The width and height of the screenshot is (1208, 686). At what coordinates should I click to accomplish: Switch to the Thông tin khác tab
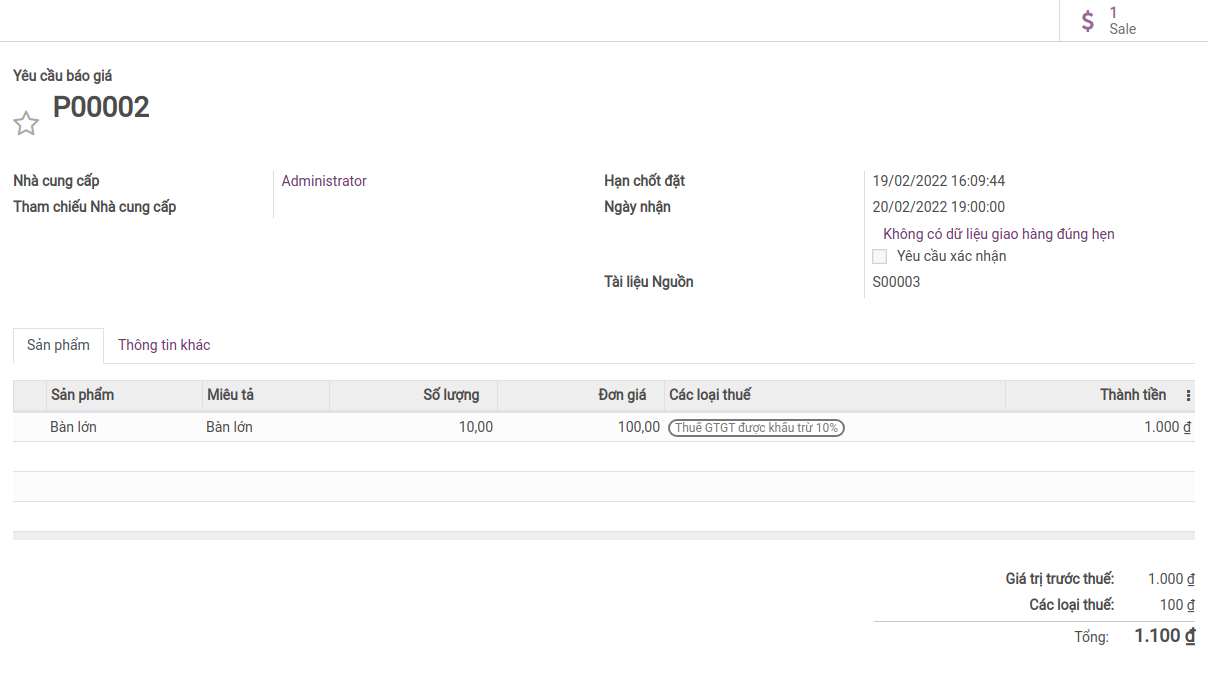coord(164,345)
